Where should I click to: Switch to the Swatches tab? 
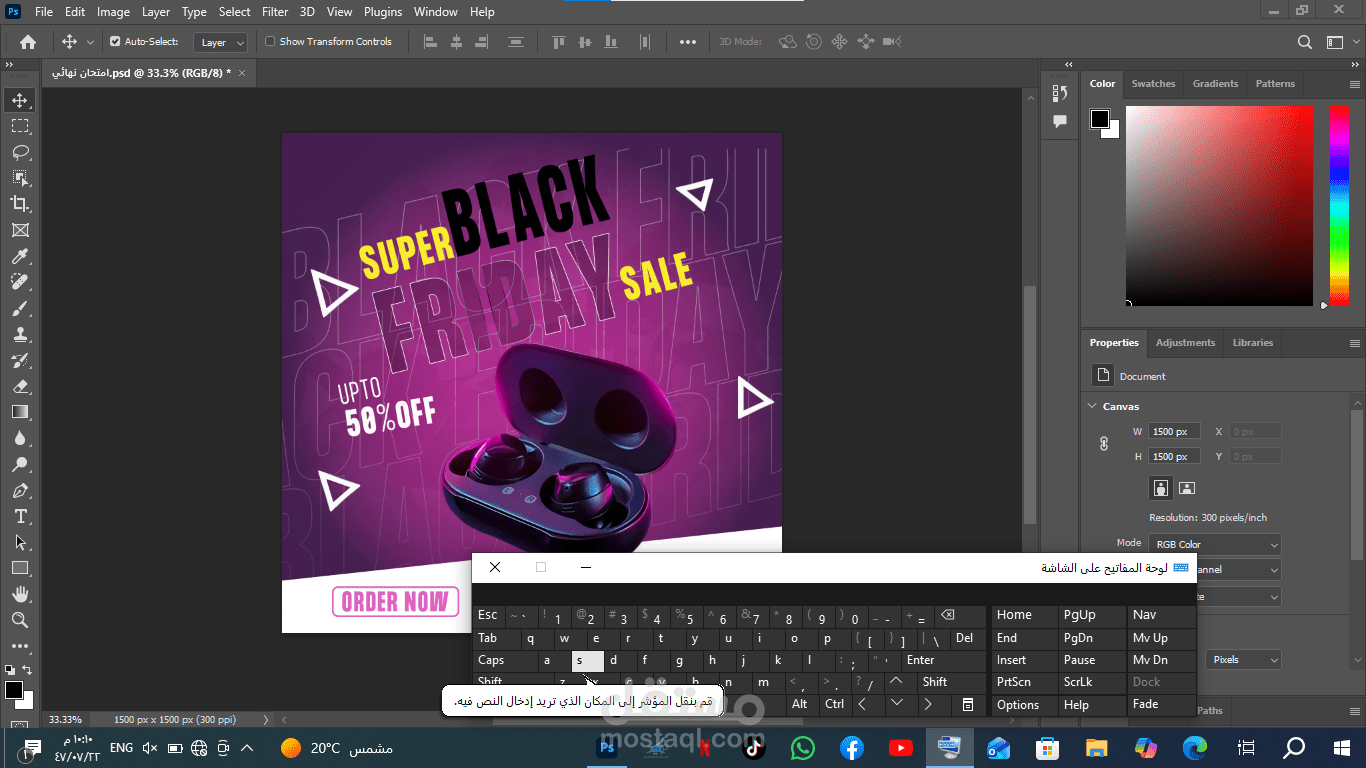[x=1153, y=84]
